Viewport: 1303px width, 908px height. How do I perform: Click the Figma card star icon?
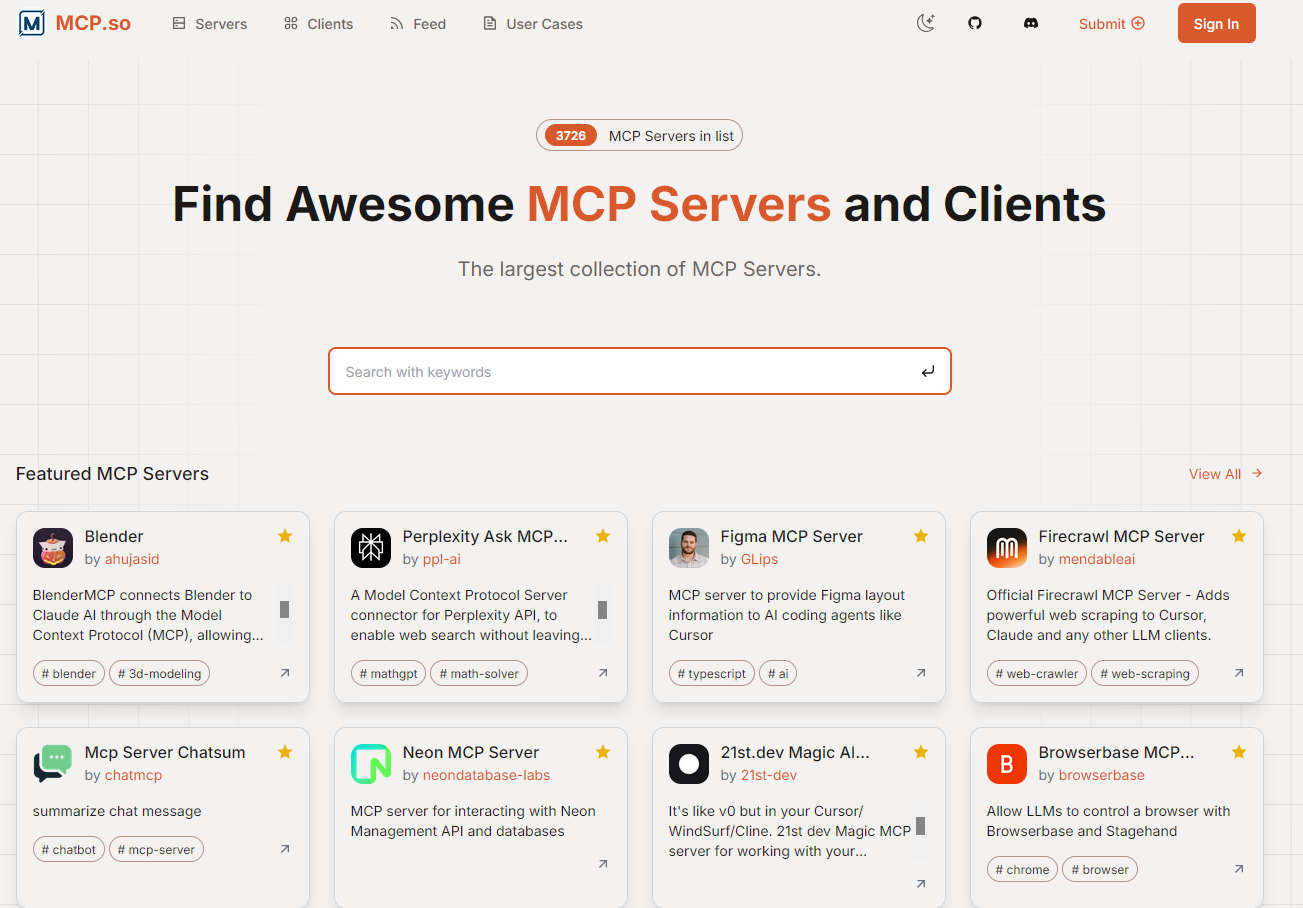coord(921,536)
